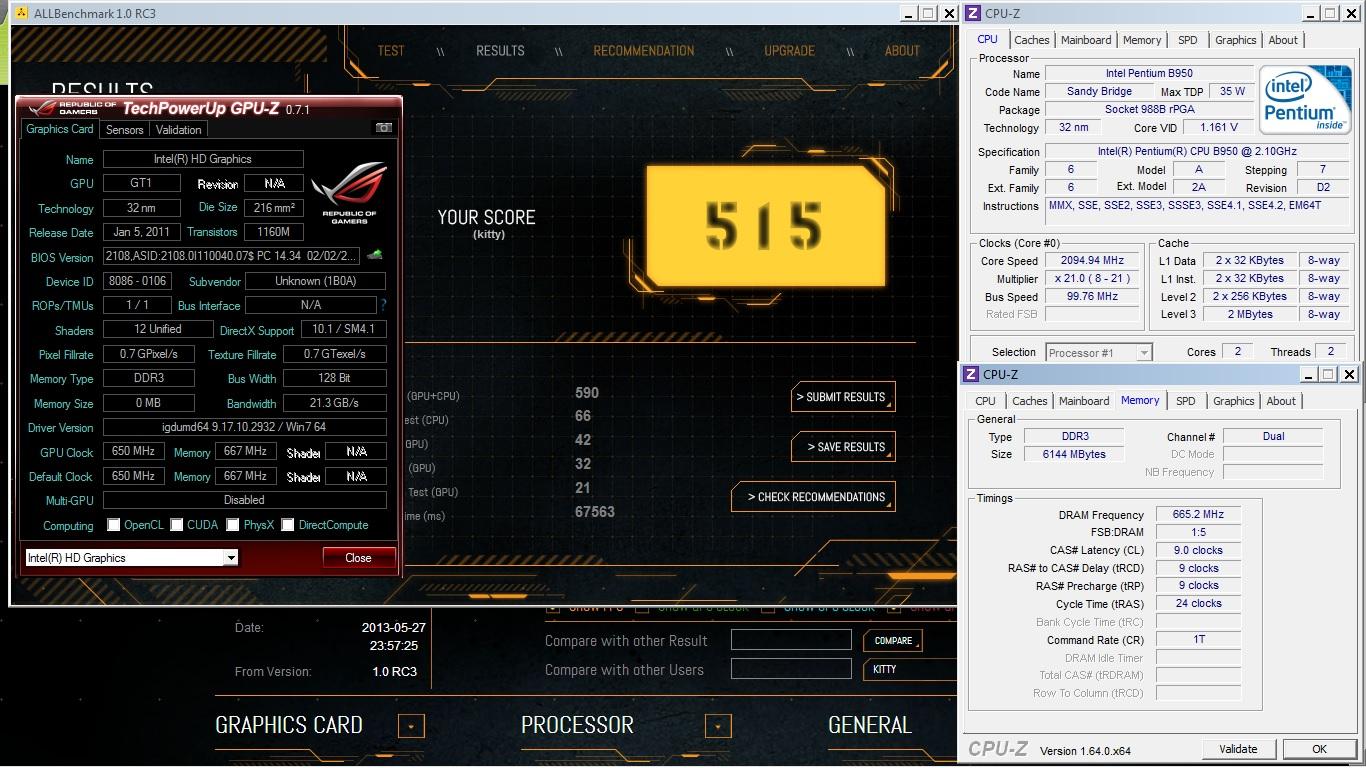The width and height of the screenshot is (1366, 768).
Task: Click the Republic of Gamers logo in GPU-Z
Action: [x=348, y=192]
